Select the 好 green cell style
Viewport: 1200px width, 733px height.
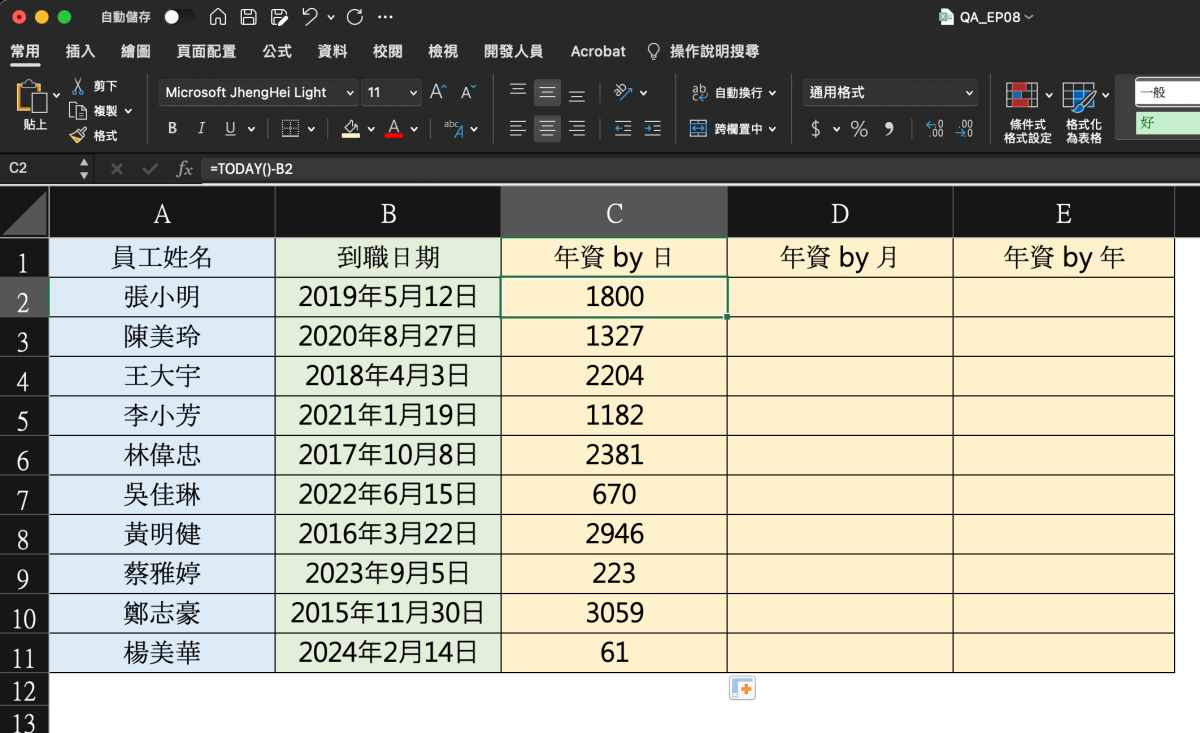(x=1168, y=123)
